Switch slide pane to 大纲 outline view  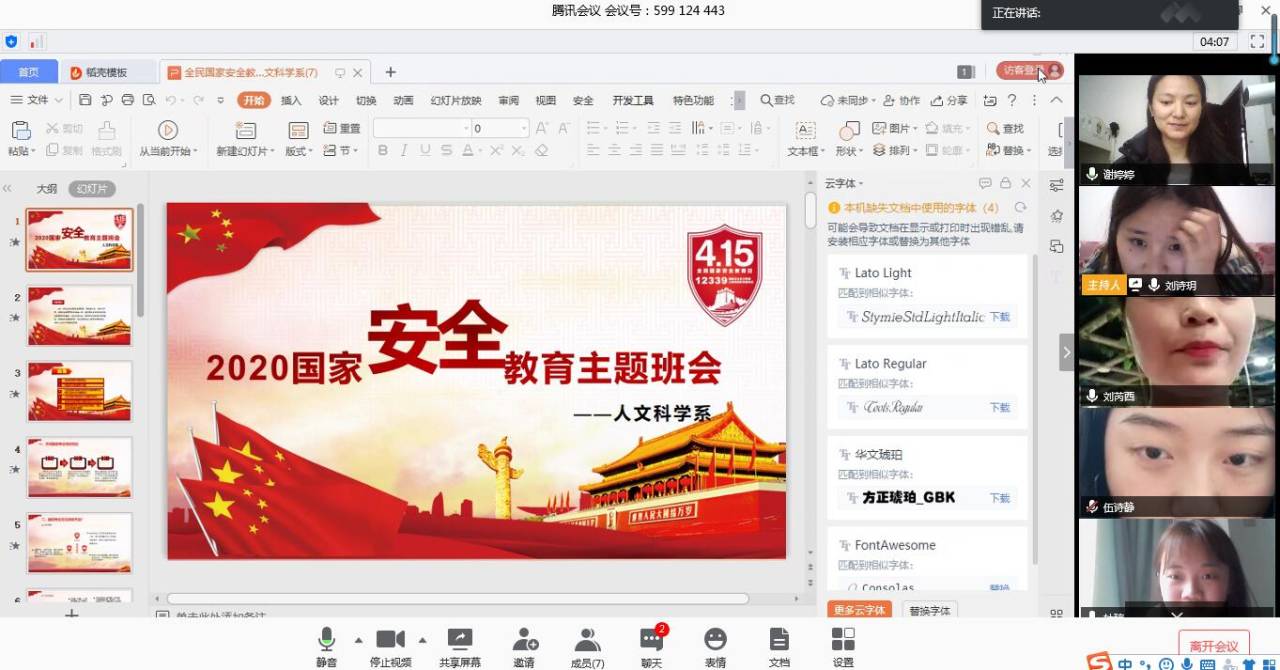coord(47,189)
